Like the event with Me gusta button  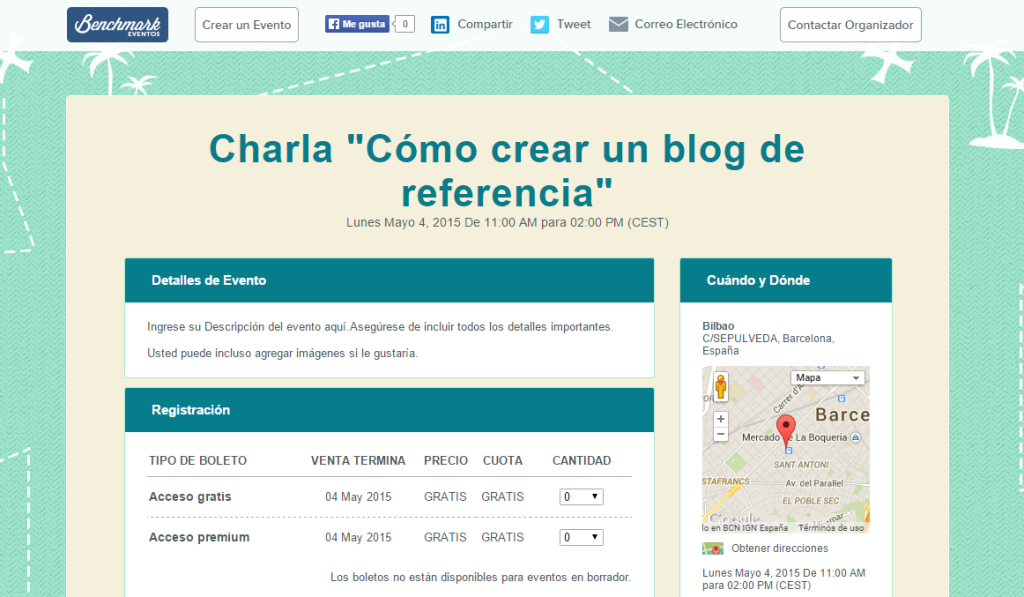coord(357,24)
